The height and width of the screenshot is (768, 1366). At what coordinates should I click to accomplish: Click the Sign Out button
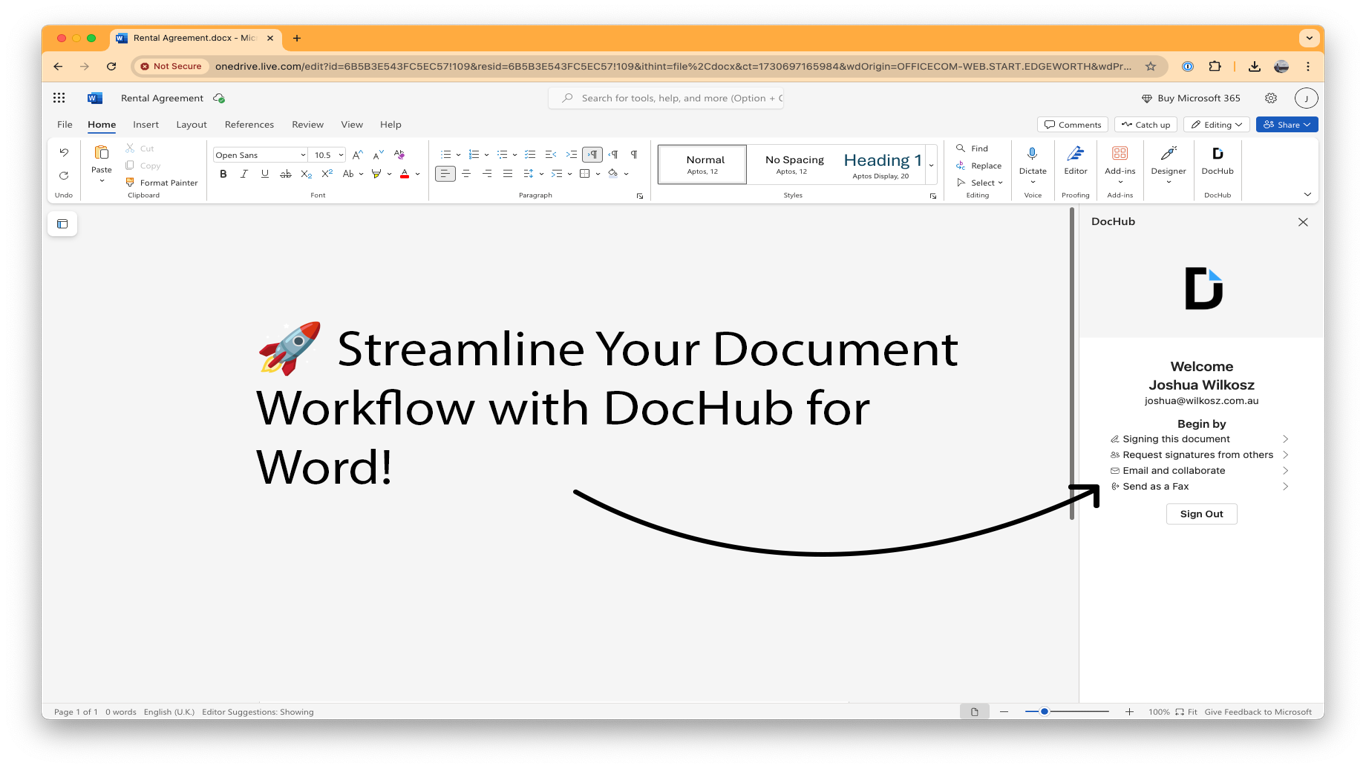1201,514
